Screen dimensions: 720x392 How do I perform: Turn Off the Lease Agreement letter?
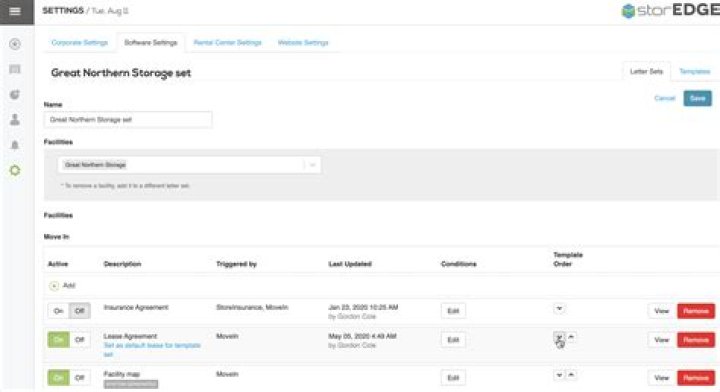[x=80, y=340]
